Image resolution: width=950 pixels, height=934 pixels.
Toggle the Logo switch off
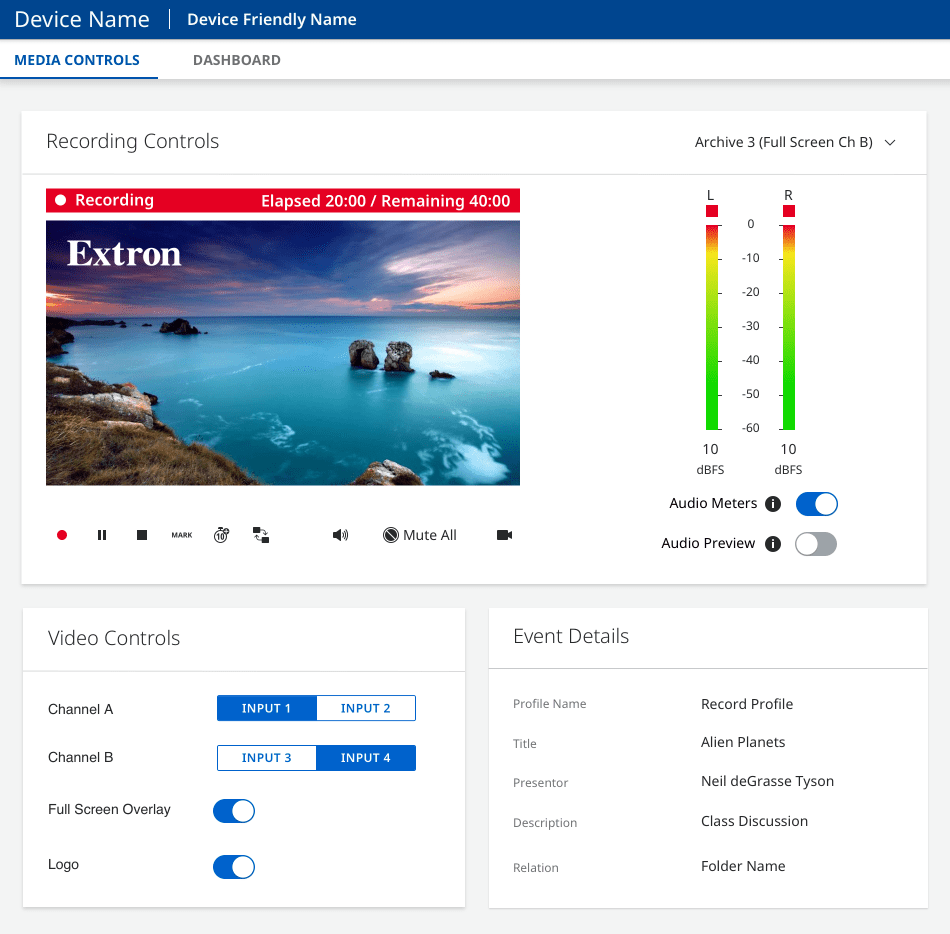pyautogui.click(x=234, y=866)
